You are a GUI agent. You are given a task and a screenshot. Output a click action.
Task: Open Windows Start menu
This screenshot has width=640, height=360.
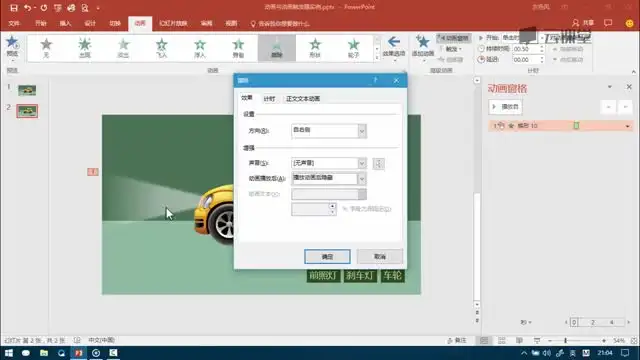(9, 353)
